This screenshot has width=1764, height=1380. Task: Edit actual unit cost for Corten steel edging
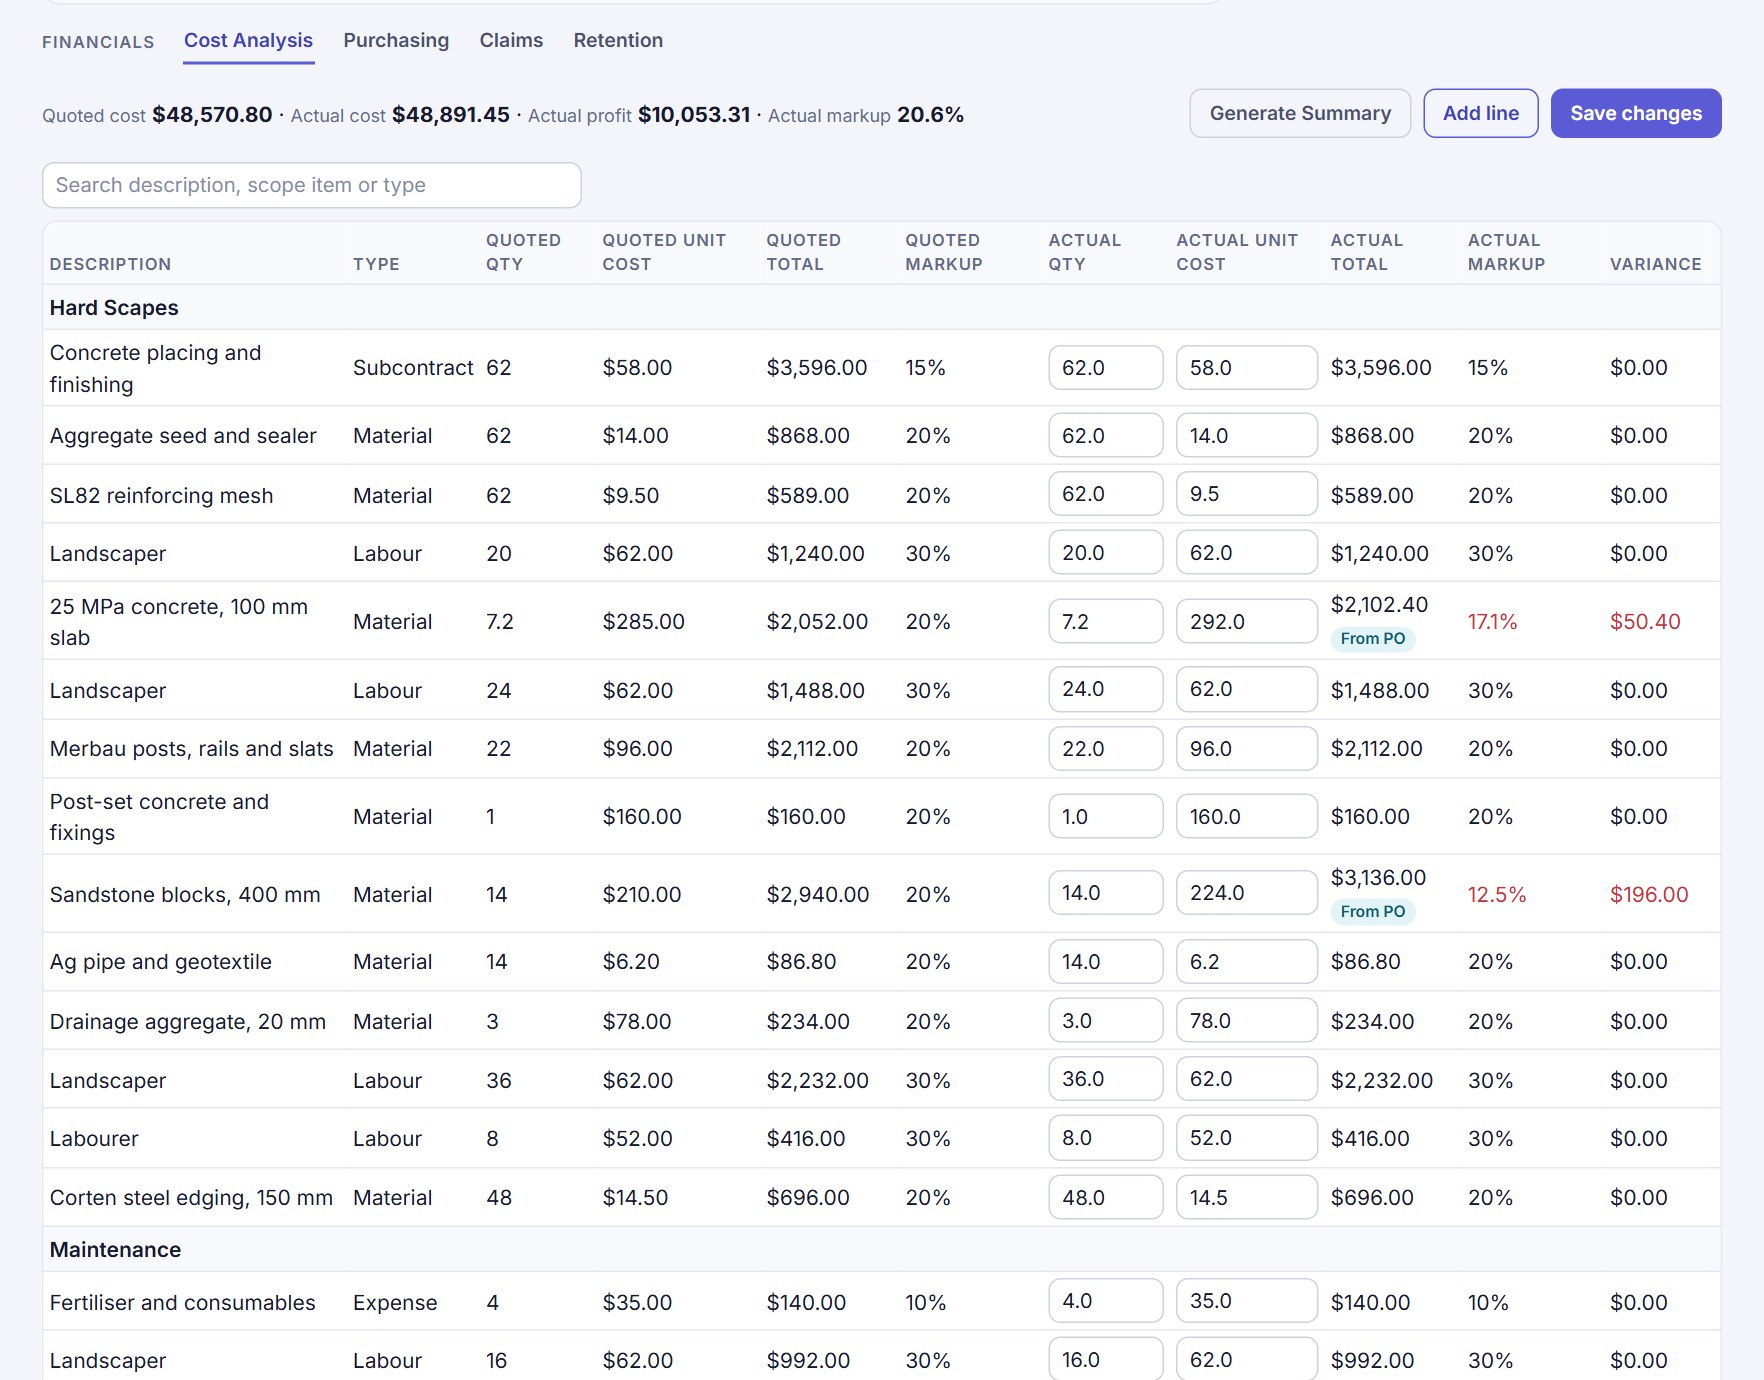[1247, 1197]
